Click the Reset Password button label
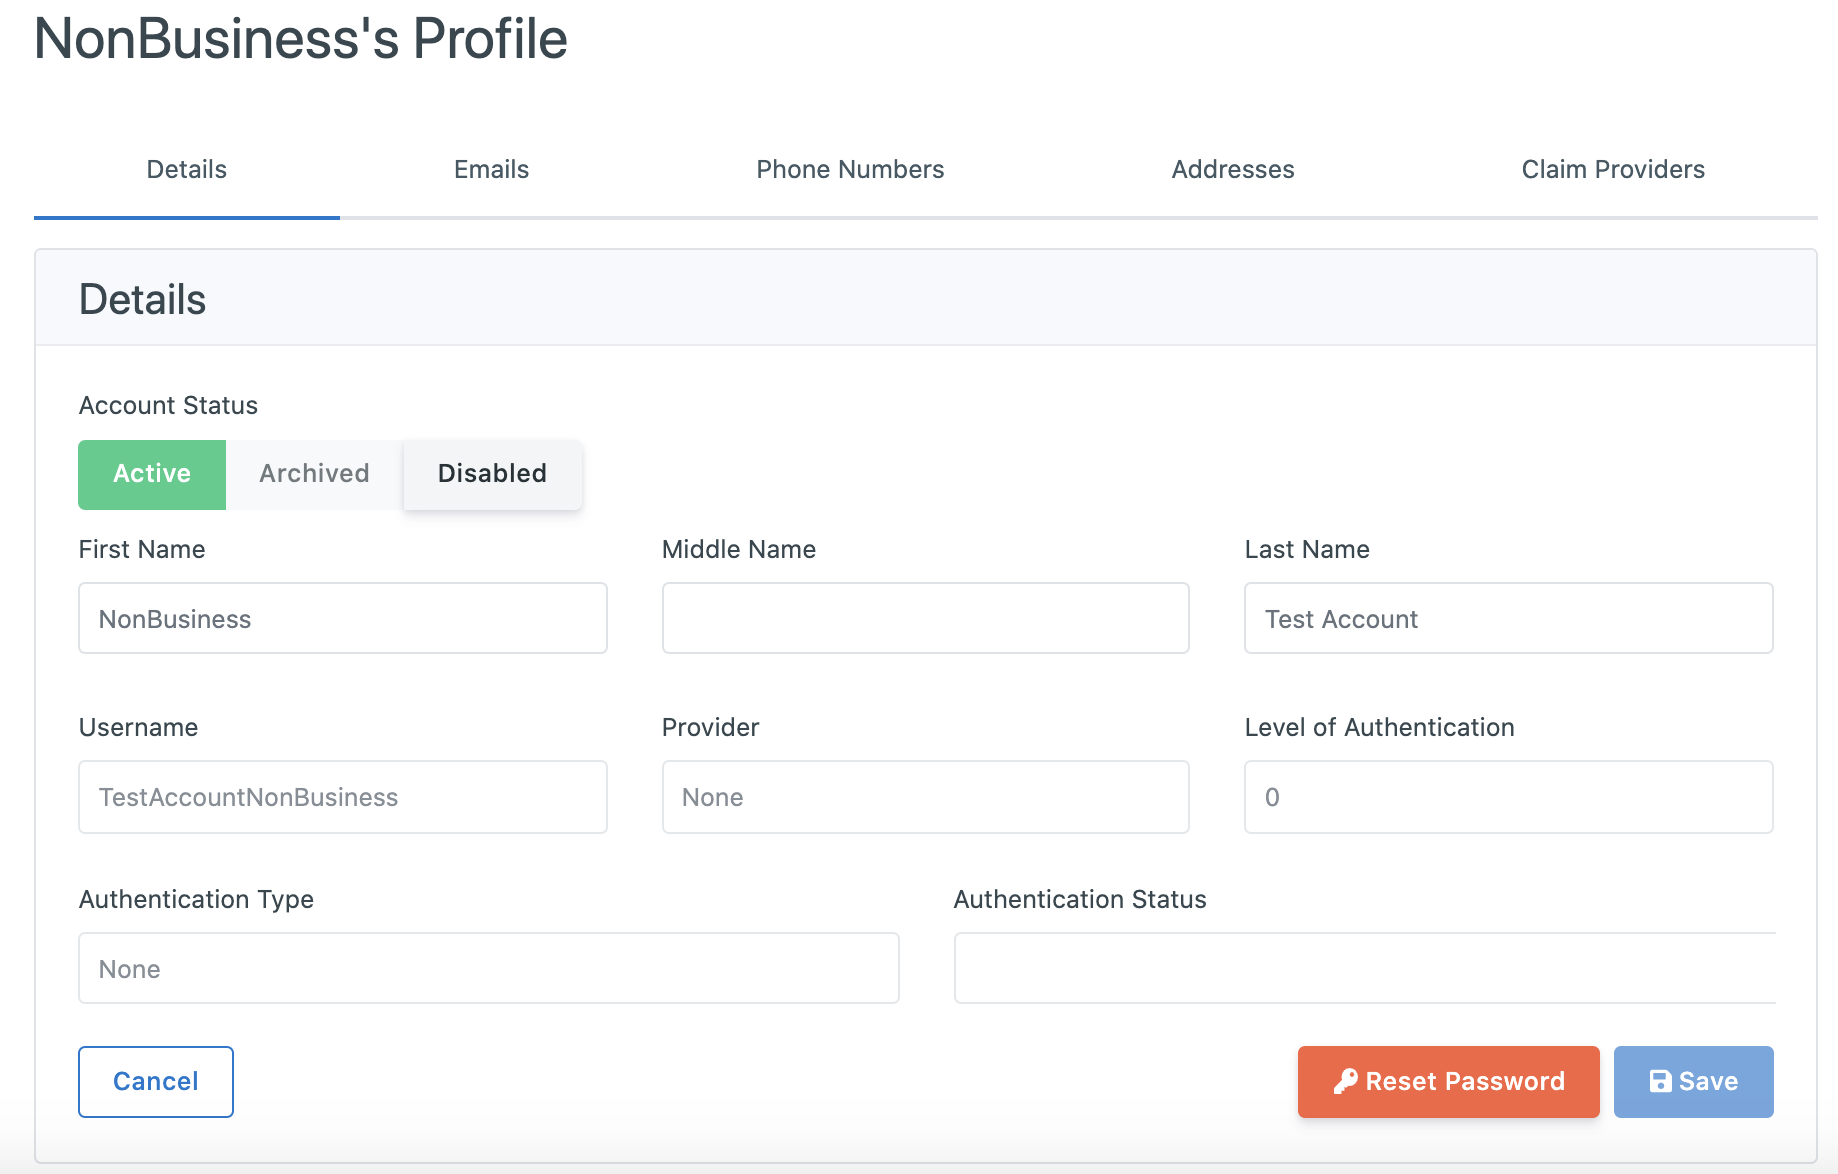This screenshot has width=1838, height=1174. click(x=1465, y=1081)
